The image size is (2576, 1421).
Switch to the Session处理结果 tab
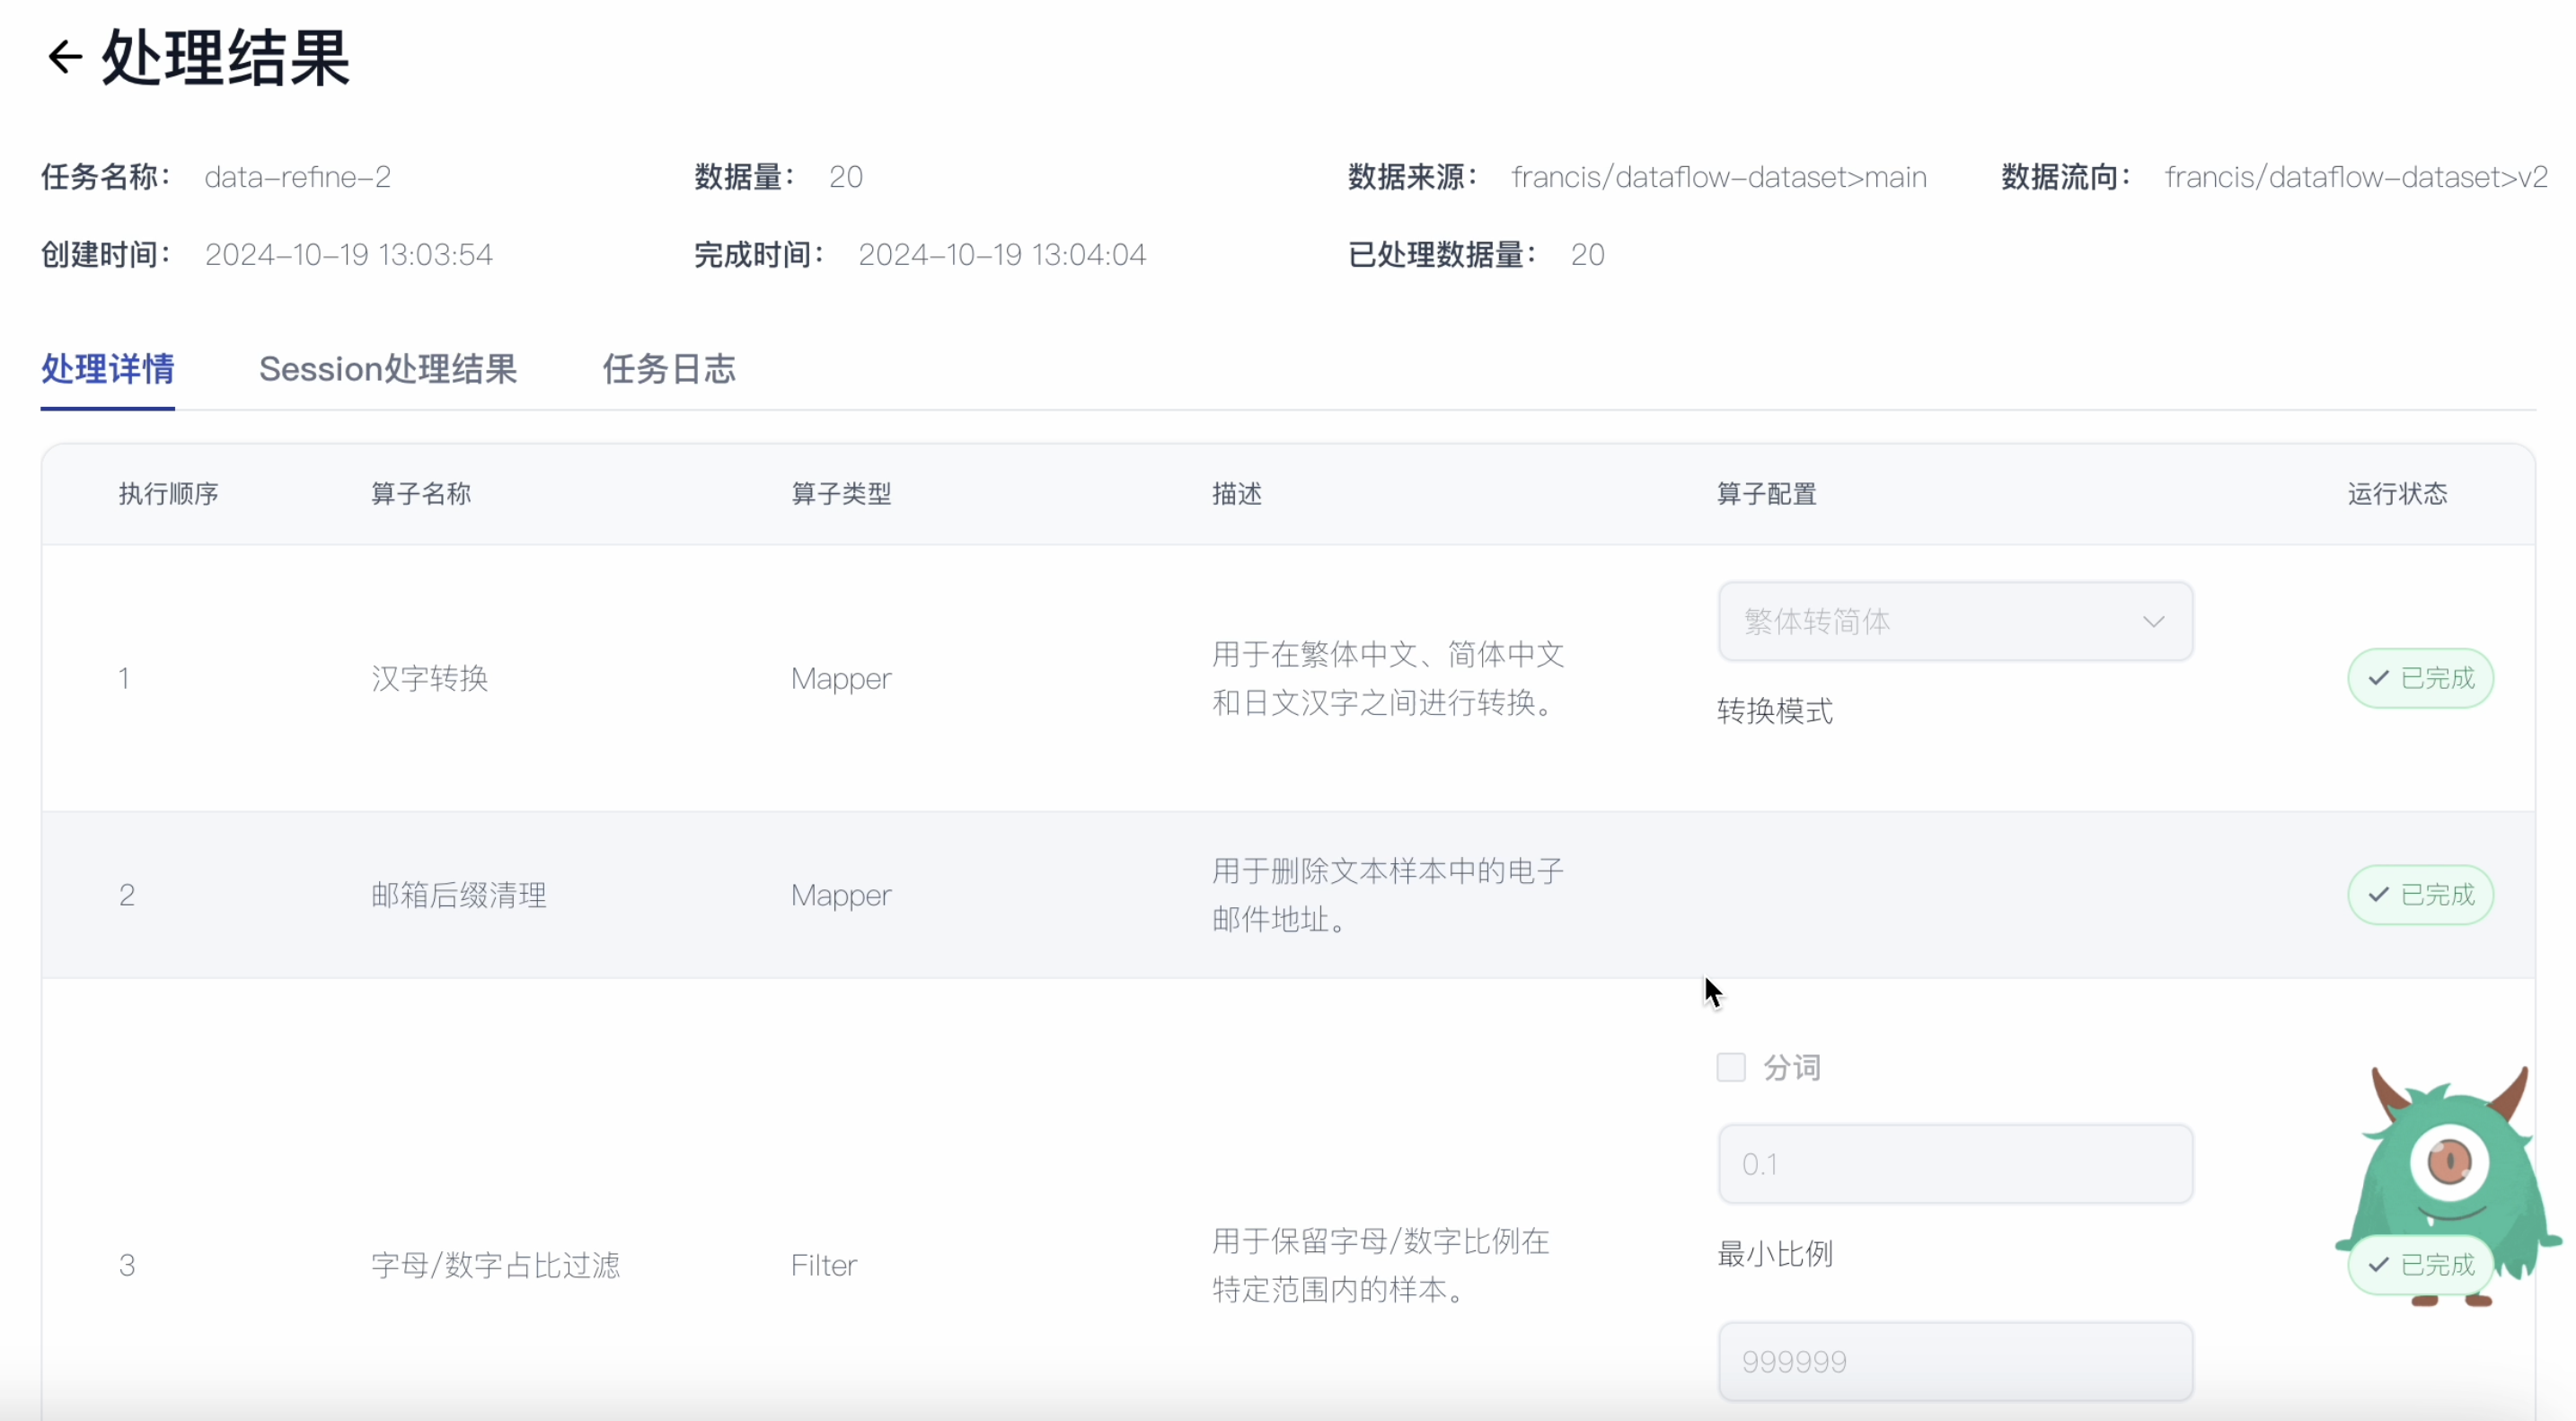[x=388, y=369]
